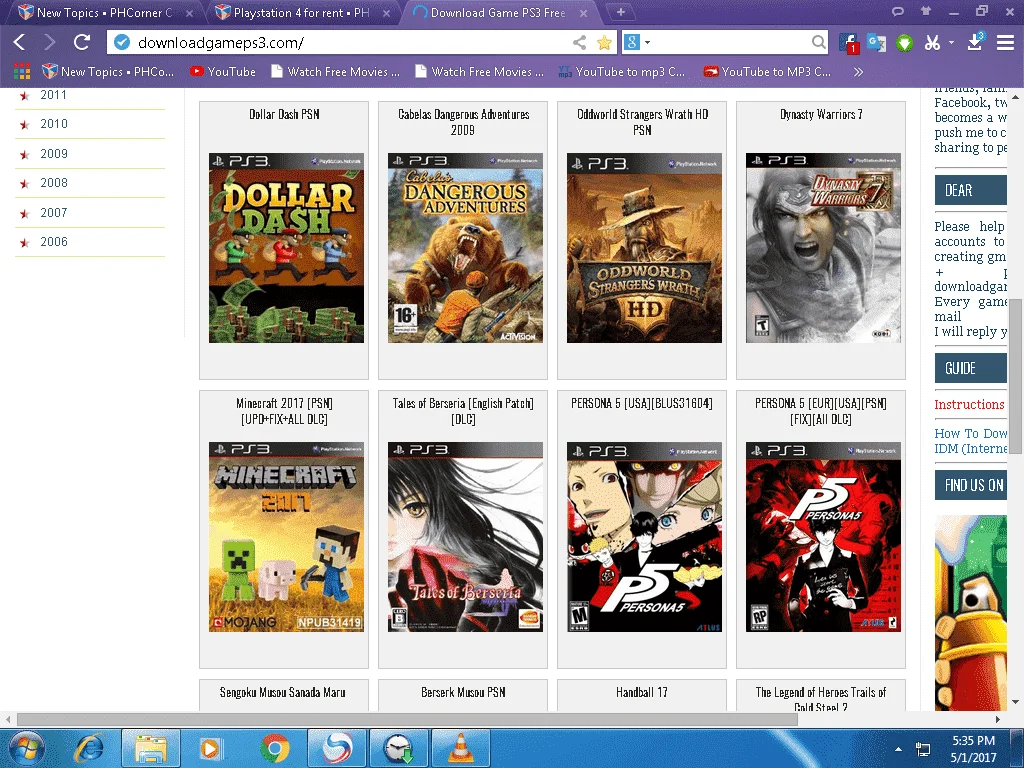Click the network icon in system tray

(x=923, y=749)
